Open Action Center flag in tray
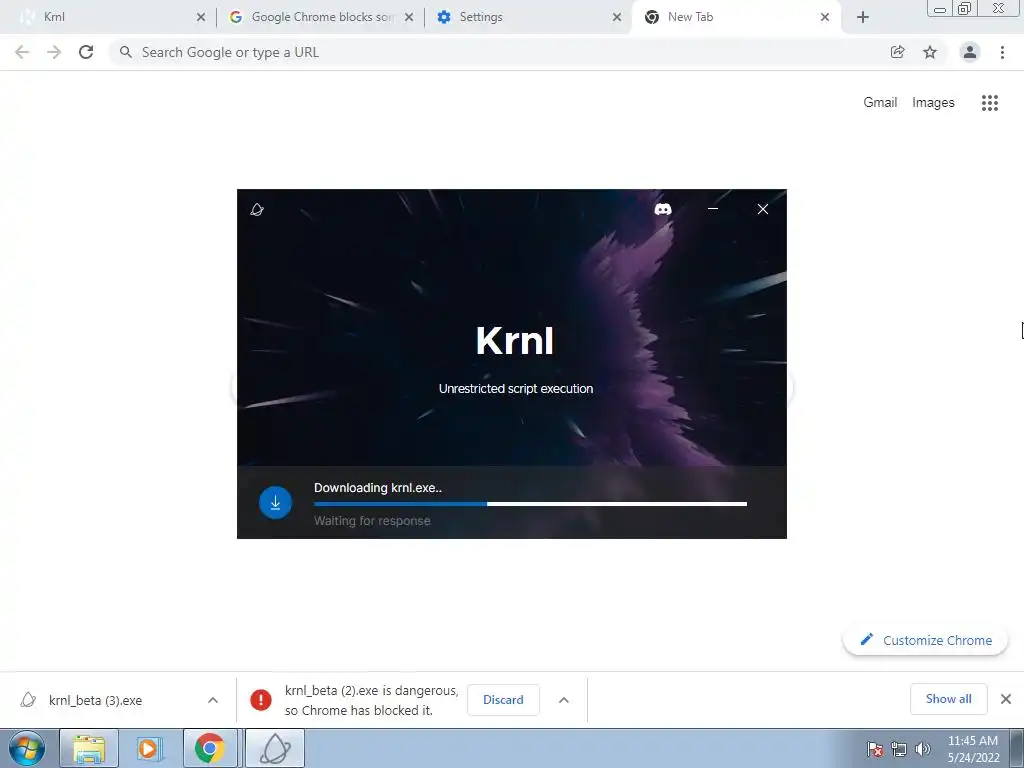Image resolution: width=1024 pixels, height=768 pixels. point(875,749)
